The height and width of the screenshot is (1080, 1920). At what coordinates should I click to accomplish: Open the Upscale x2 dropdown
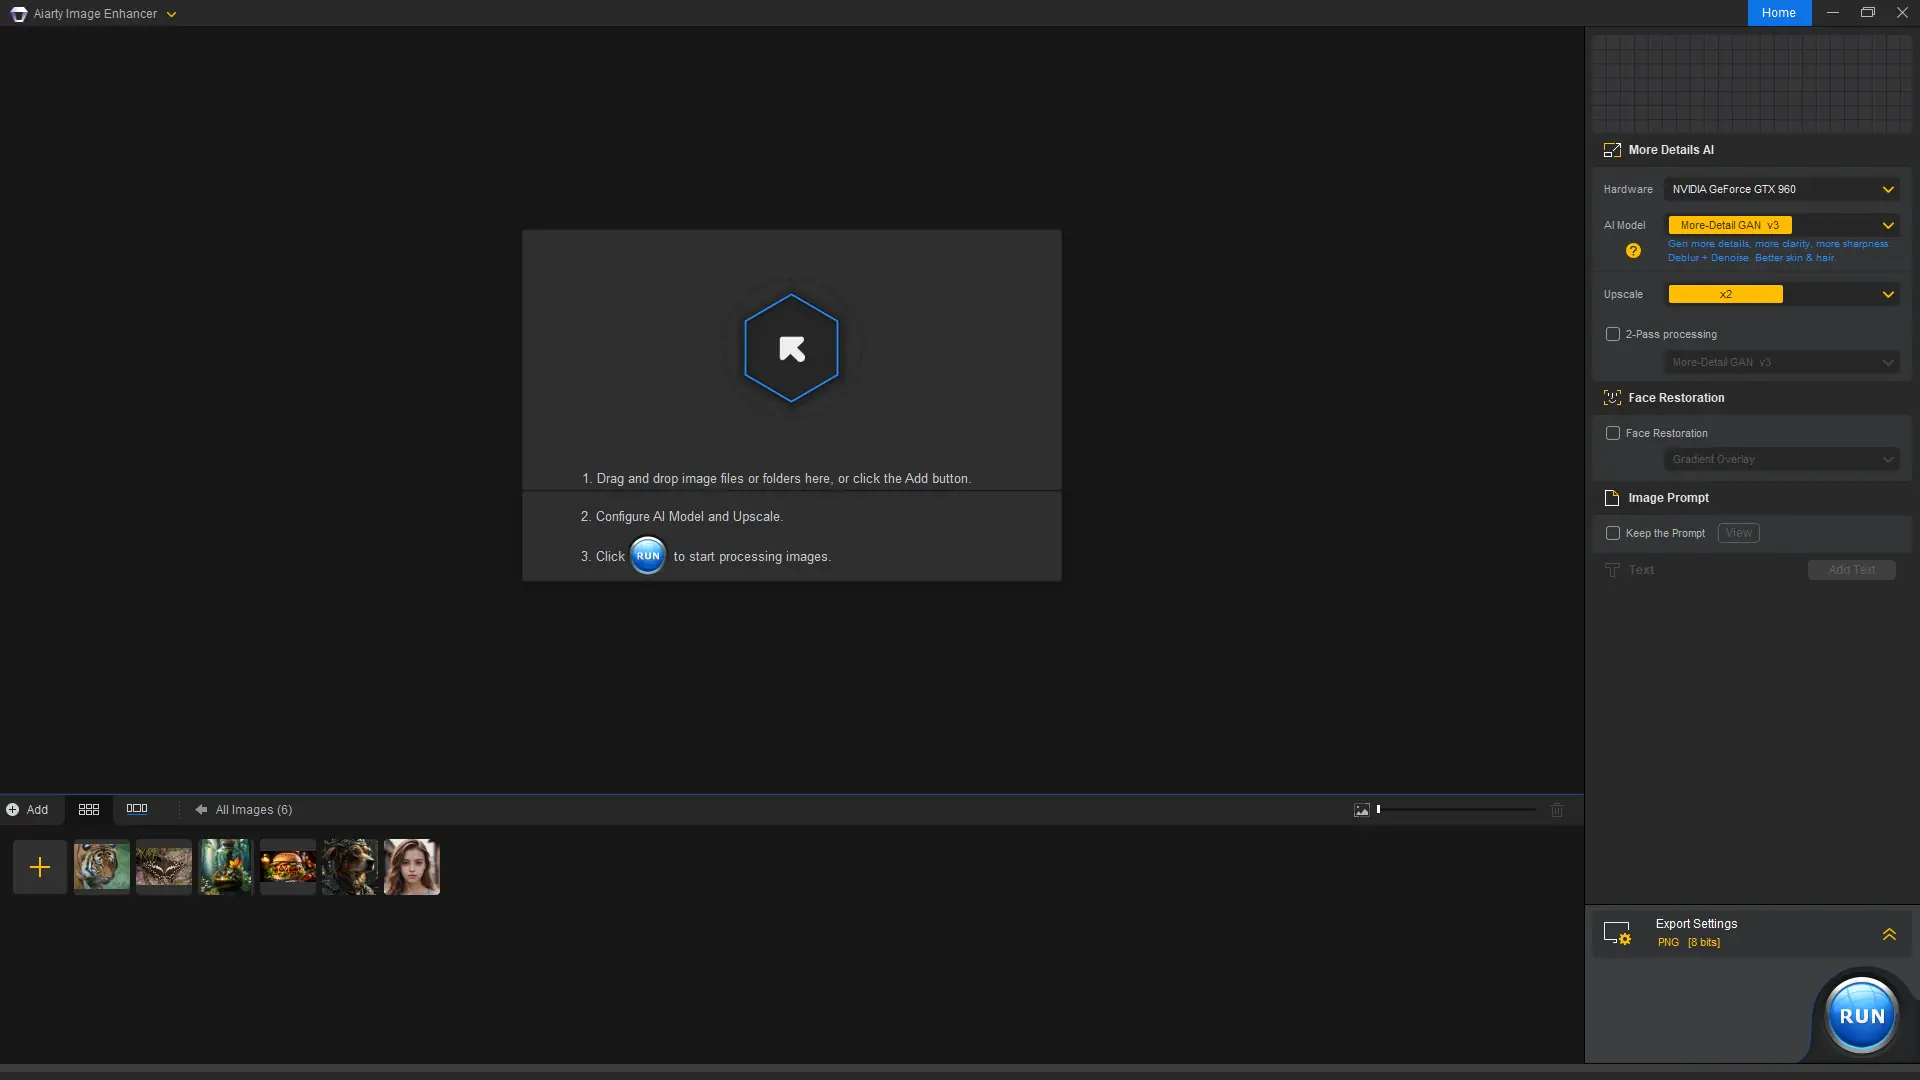[x=1782, y=294]
